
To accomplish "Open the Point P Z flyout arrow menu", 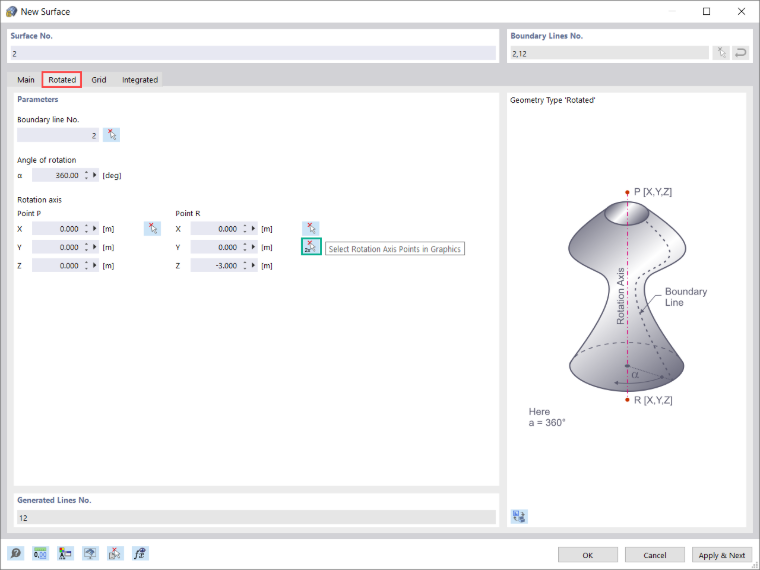I will point(95,265).
